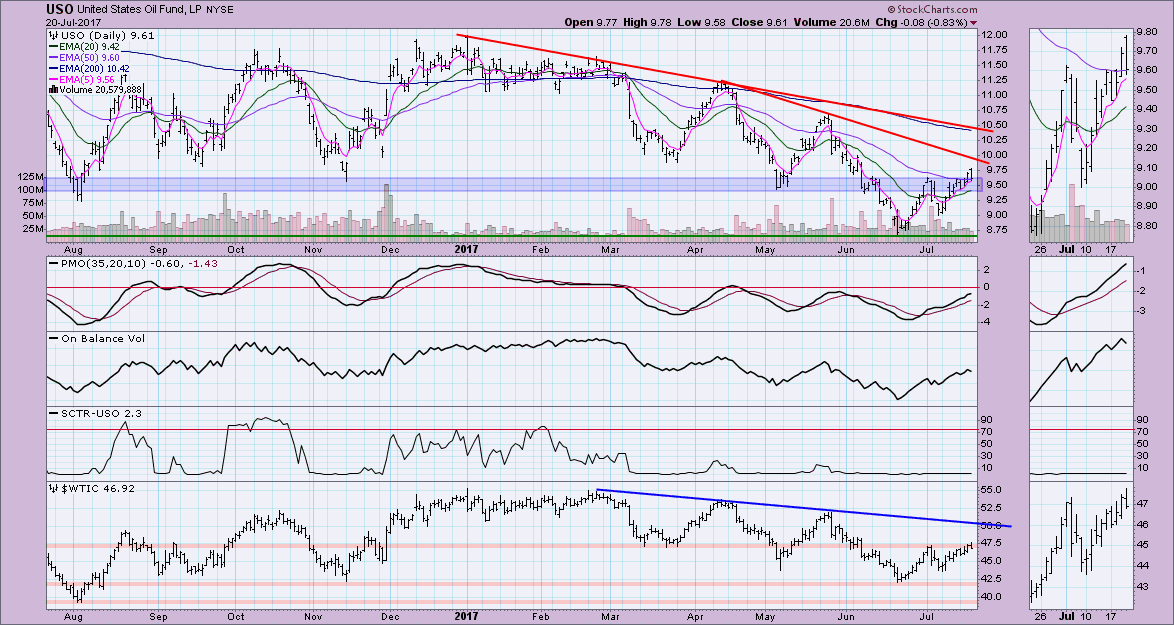
Task: Click the 2017 year marker on price axis
Action: click(x=468, y=248)
